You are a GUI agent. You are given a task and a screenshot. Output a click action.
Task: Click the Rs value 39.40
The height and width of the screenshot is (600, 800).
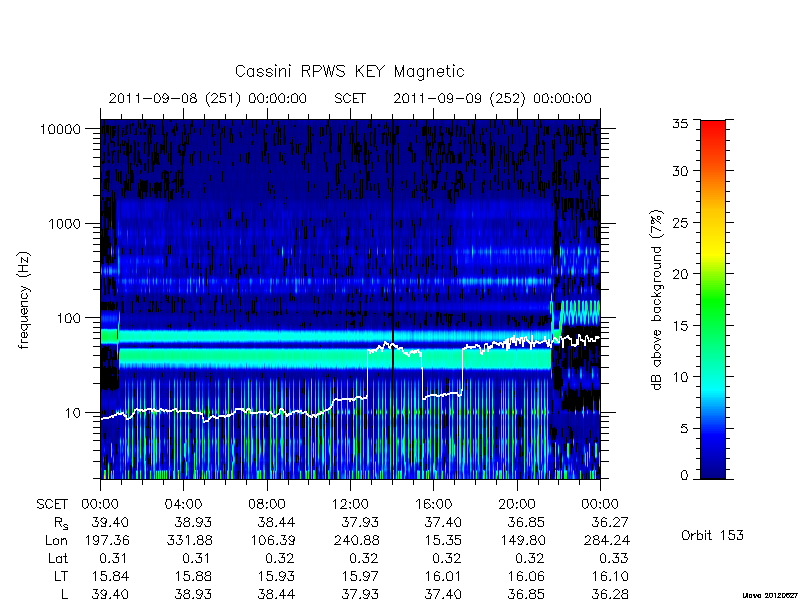110,522
